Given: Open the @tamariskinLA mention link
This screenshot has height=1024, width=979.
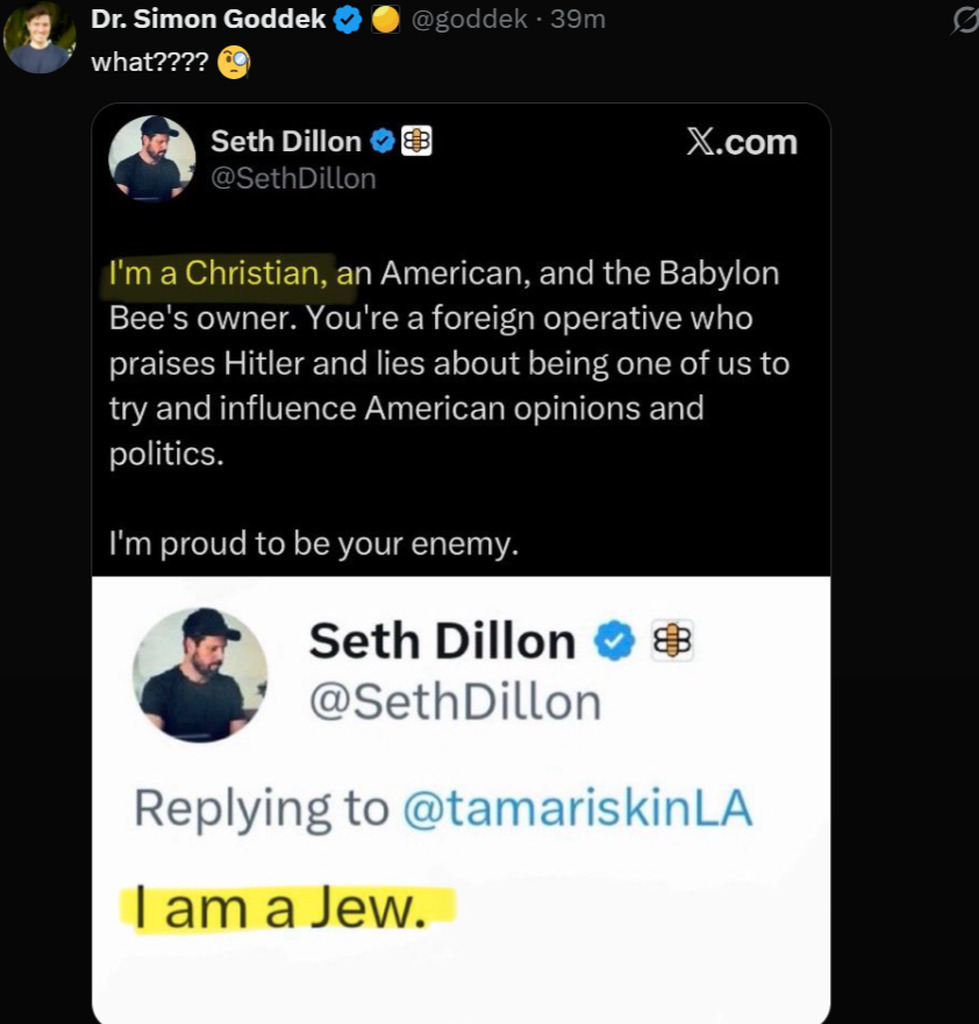Looking at the screenshot, I should click(576, 808).
